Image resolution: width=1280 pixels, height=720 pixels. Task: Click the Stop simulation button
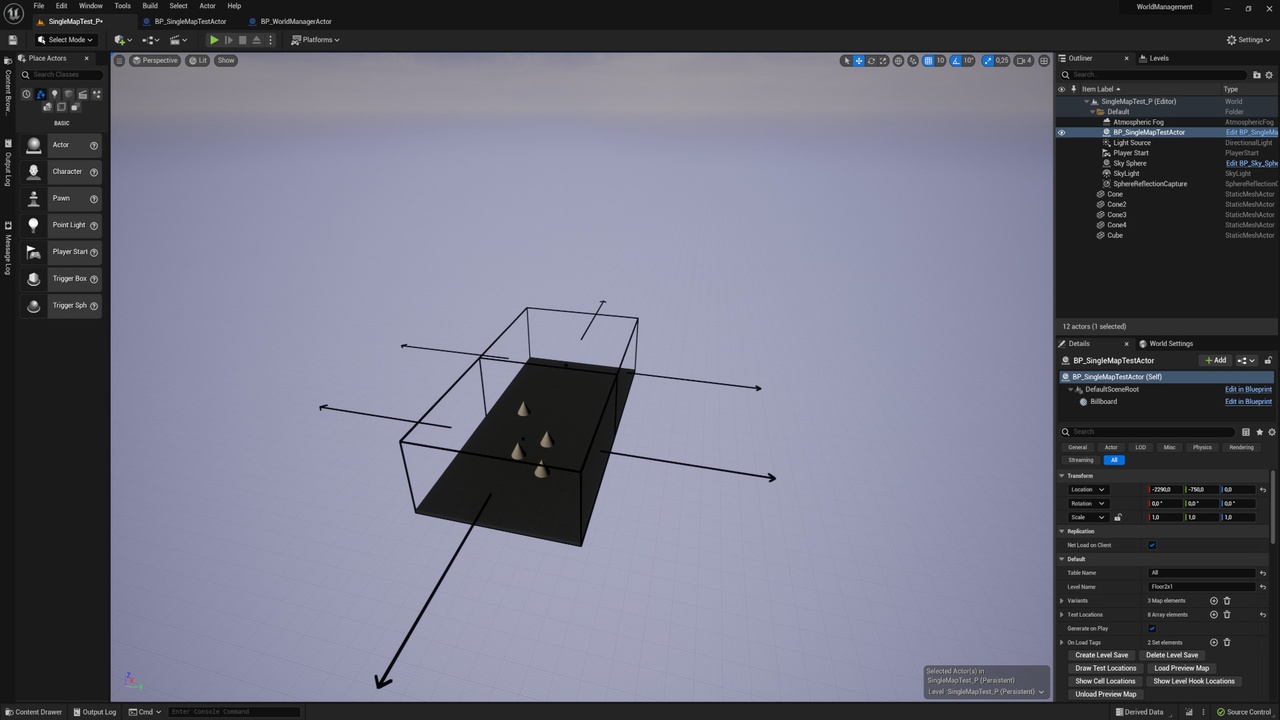tap(242, 40)
